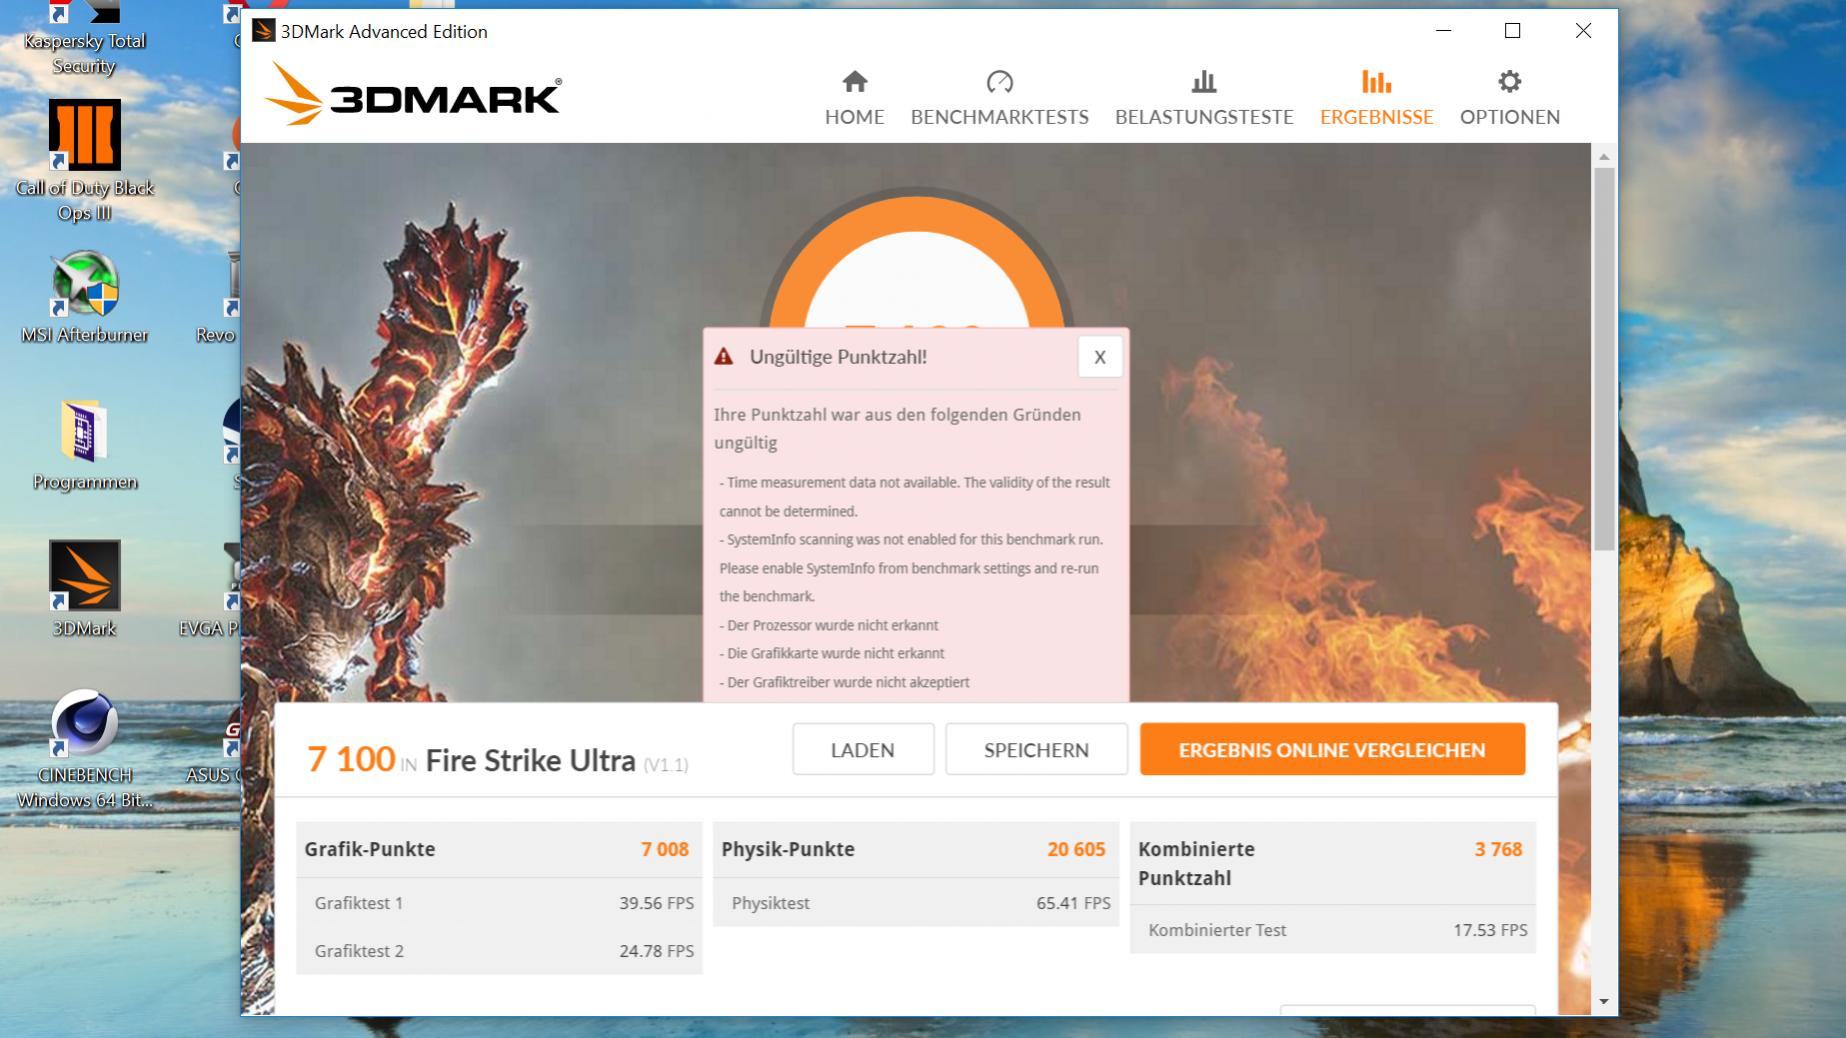Go to the HOME tab
Image resolution: width=1846 pixels, height=1038 pixels.
[x=854, y=98]
